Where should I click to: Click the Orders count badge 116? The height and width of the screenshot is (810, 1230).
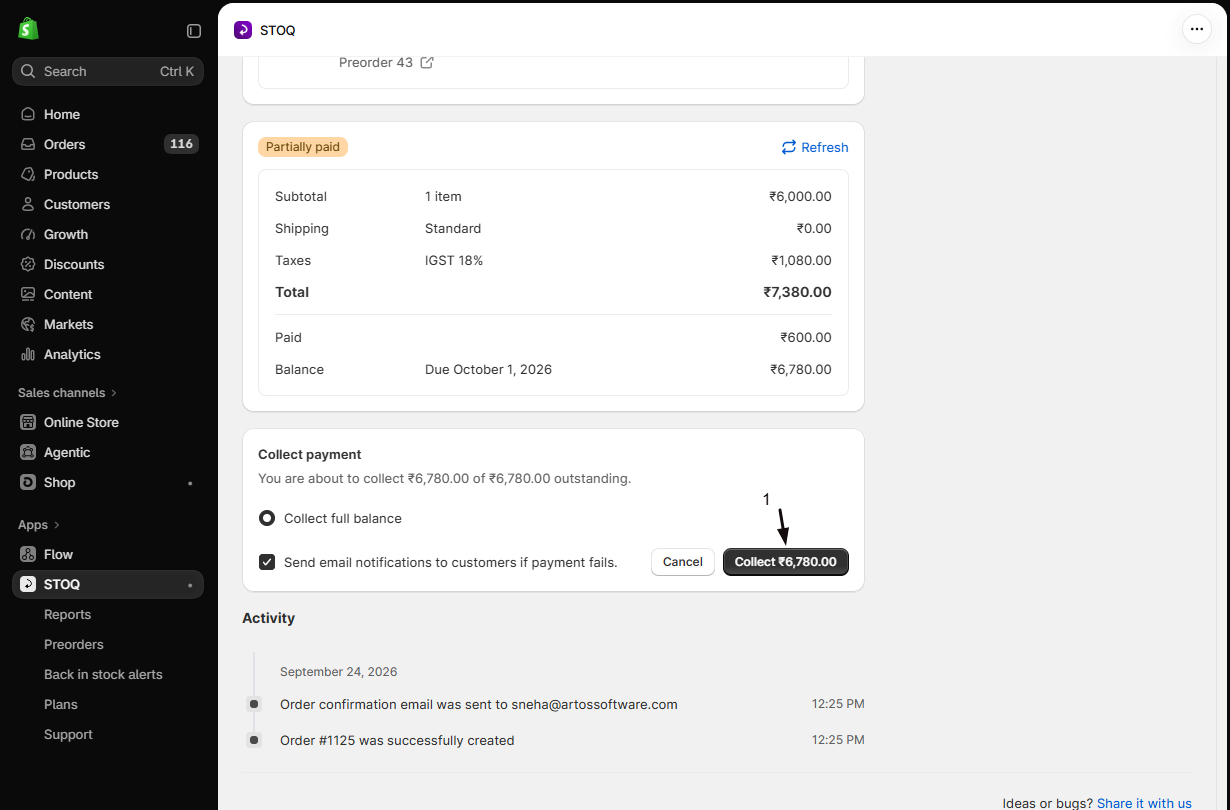point(181,144)
